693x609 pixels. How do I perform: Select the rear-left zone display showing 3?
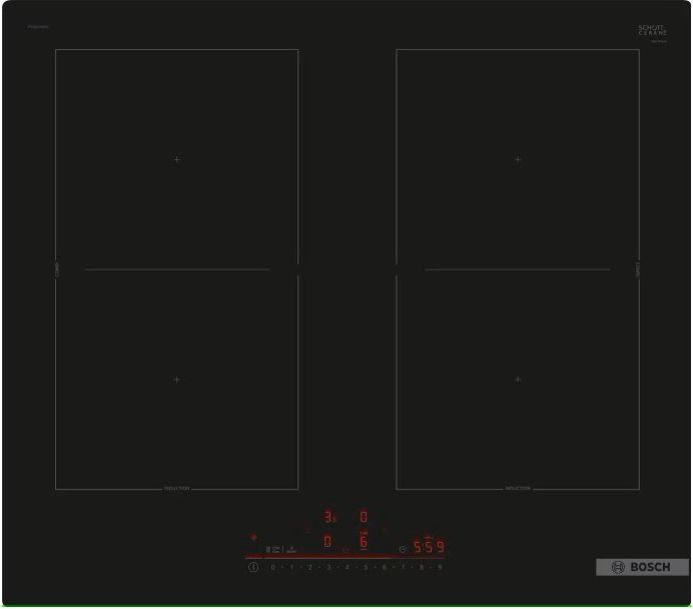tap(328, 517)
